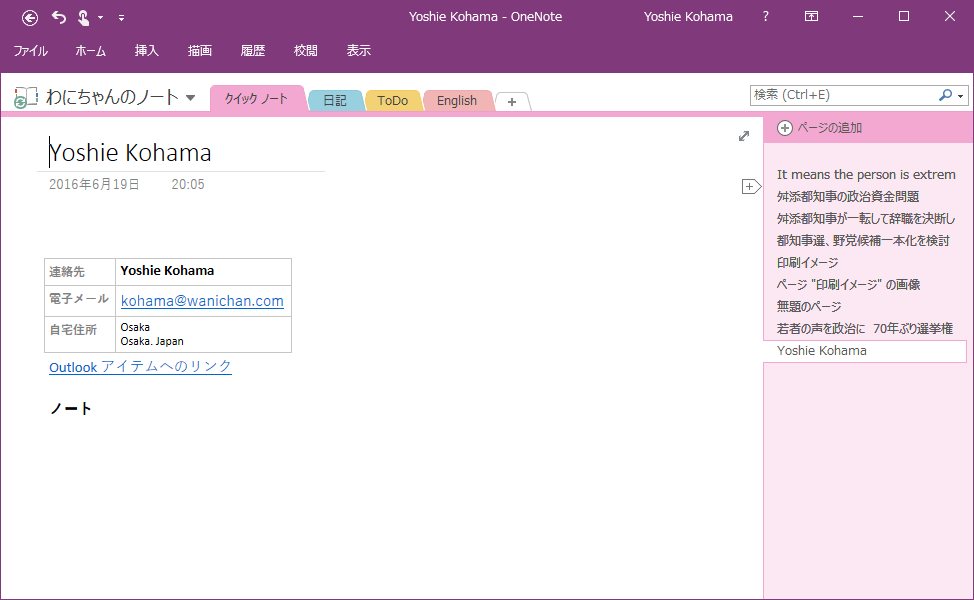Open the 表示 ribbon tab
This screenshot has height=600, width=974.
[x=358, y=51]
